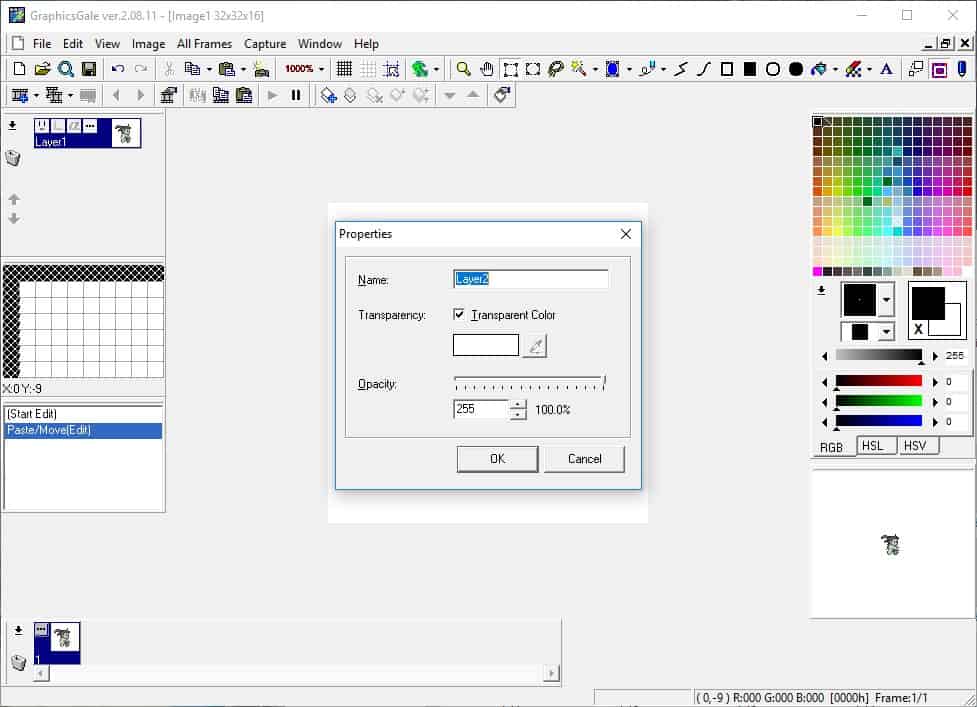
Task: Open Layer1 options ellipsis button
Action: point(90,126)
